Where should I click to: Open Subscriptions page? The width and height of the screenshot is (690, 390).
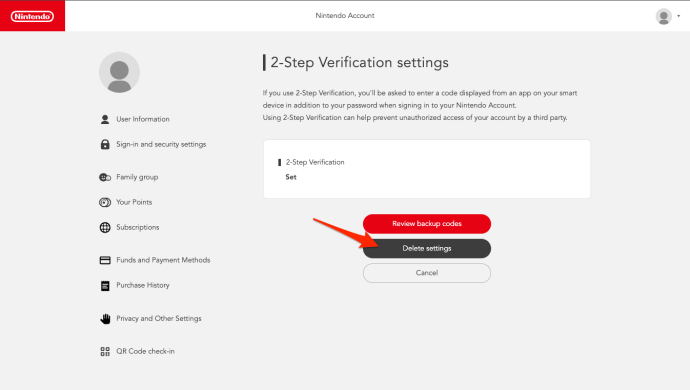(x=138, y=227)
